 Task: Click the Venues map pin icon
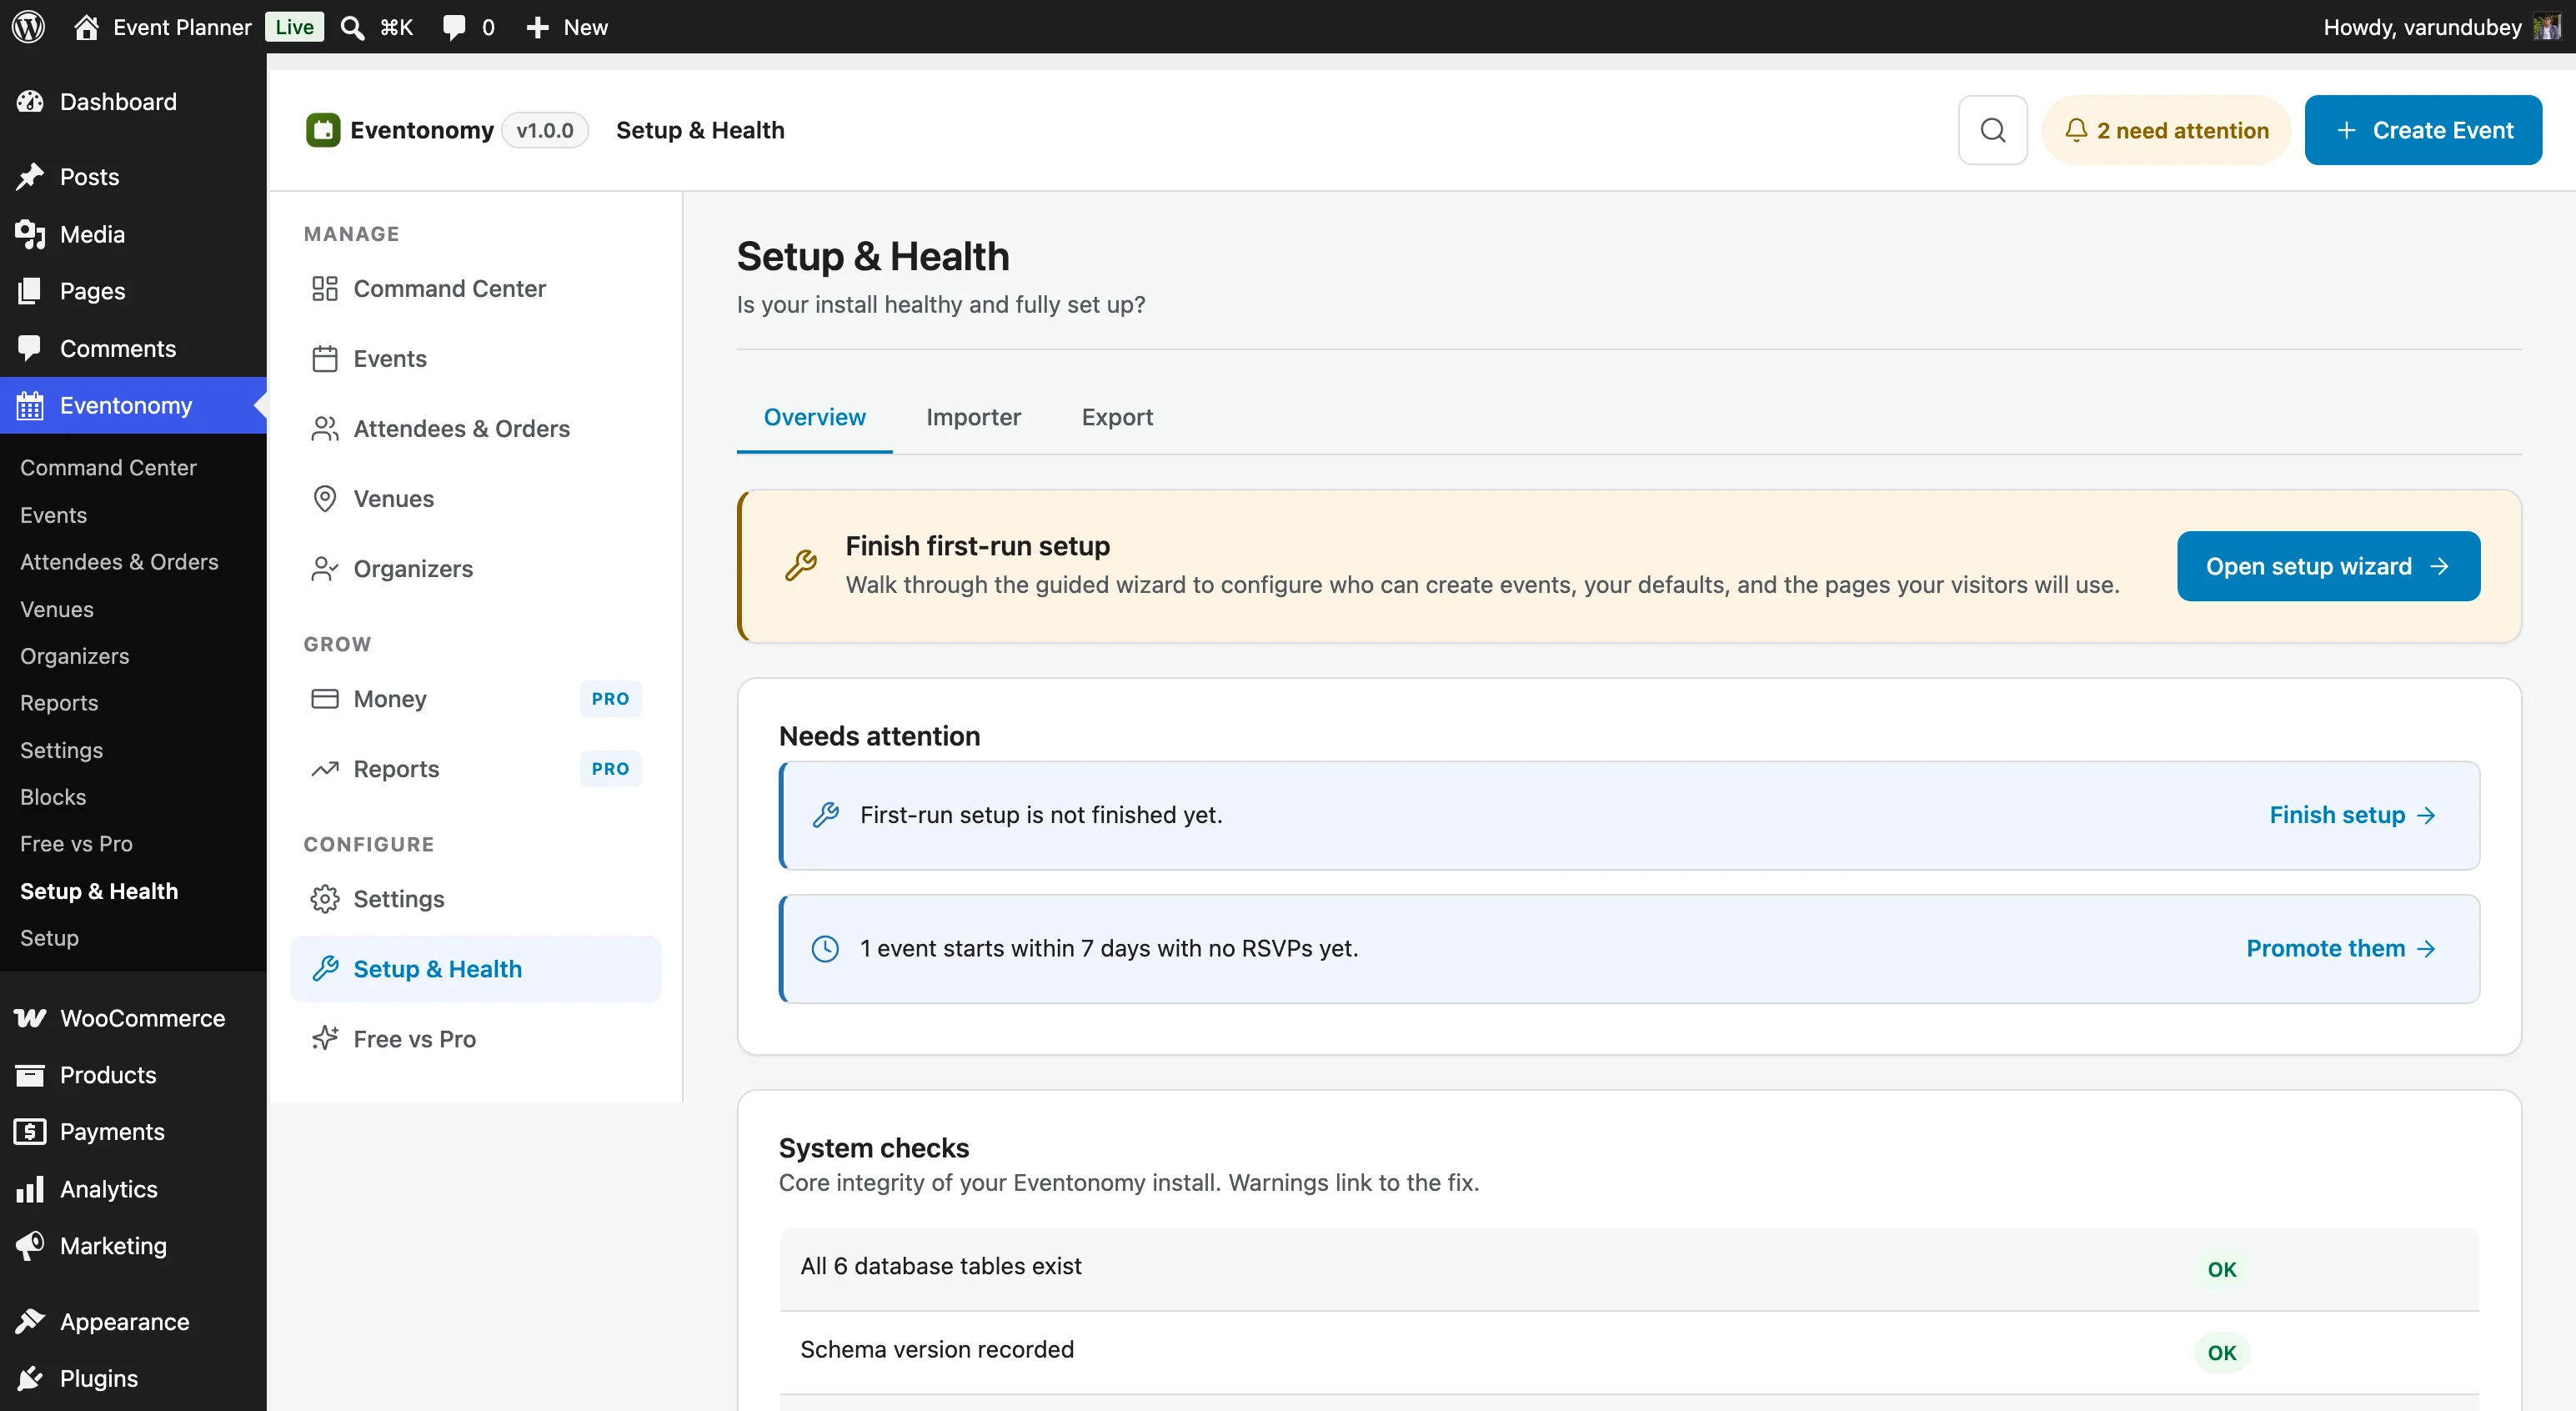click(x=324, y=499)
